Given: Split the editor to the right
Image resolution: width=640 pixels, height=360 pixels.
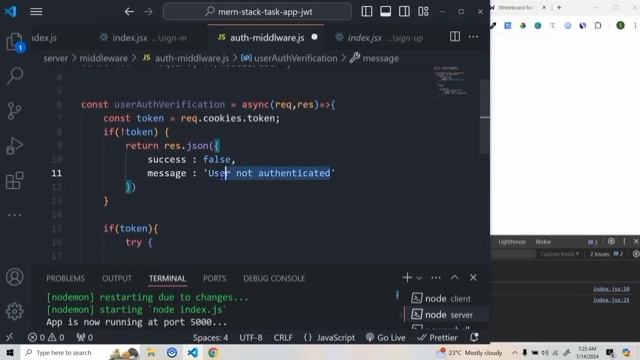Looking at the screenshot, I should [455, 37].
